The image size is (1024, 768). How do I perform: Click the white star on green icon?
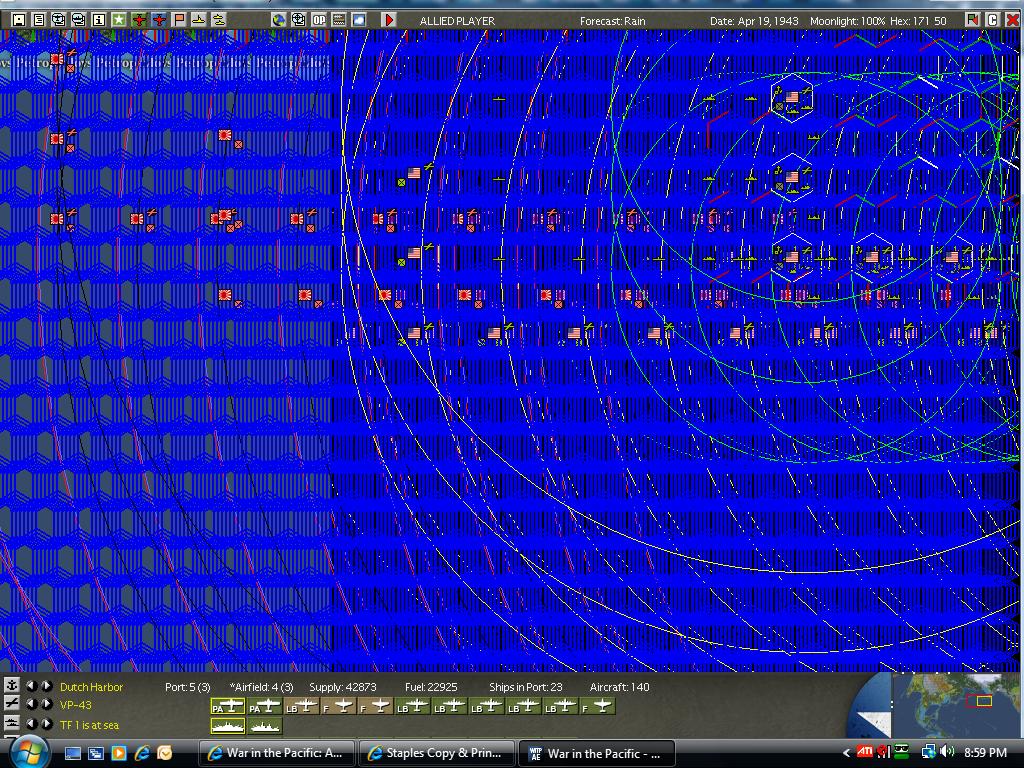coord(118,20)
